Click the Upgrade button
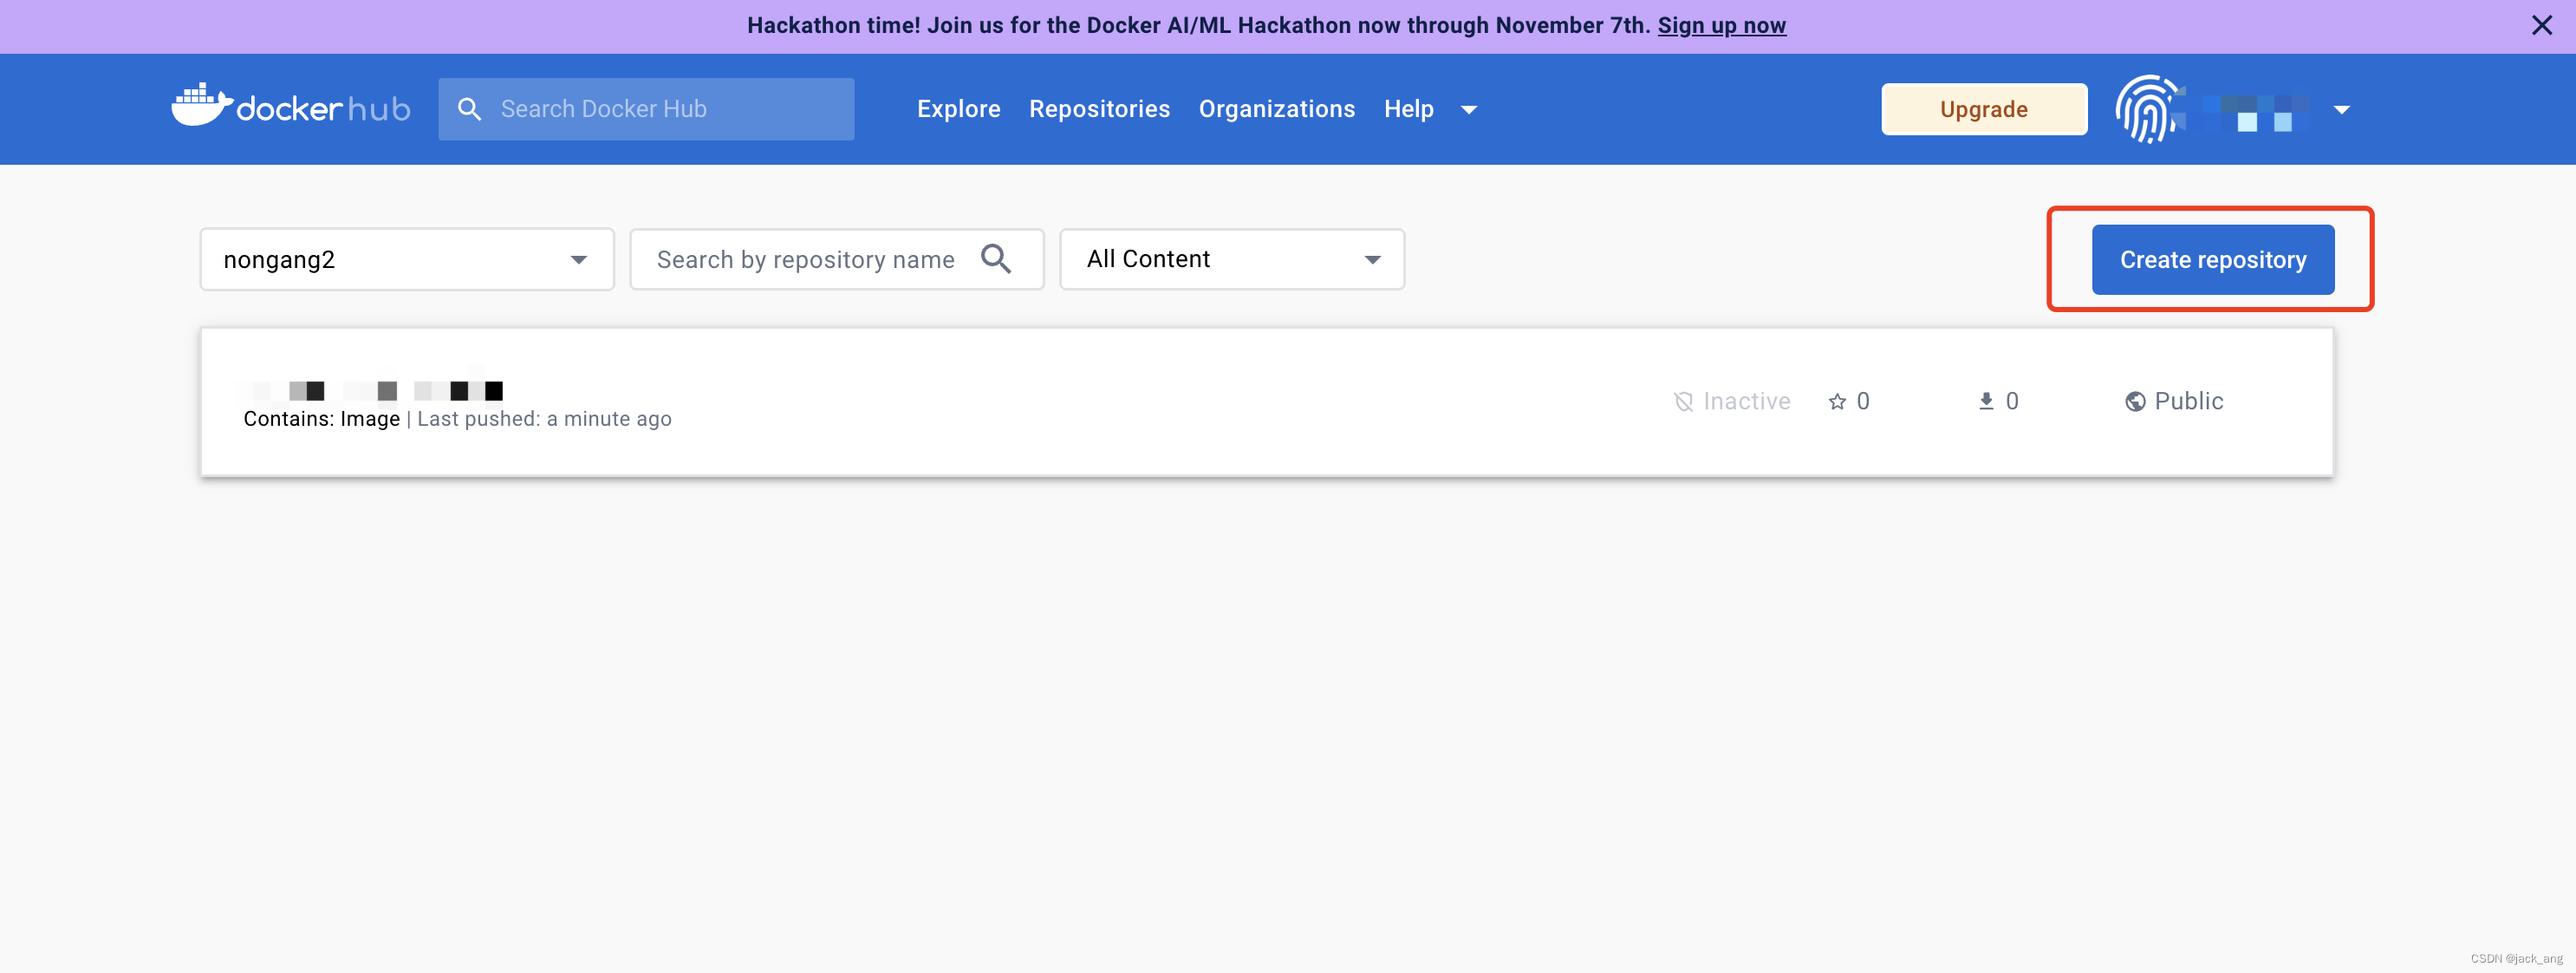Screen dimensions: 2576x973 pos(1983,109)
